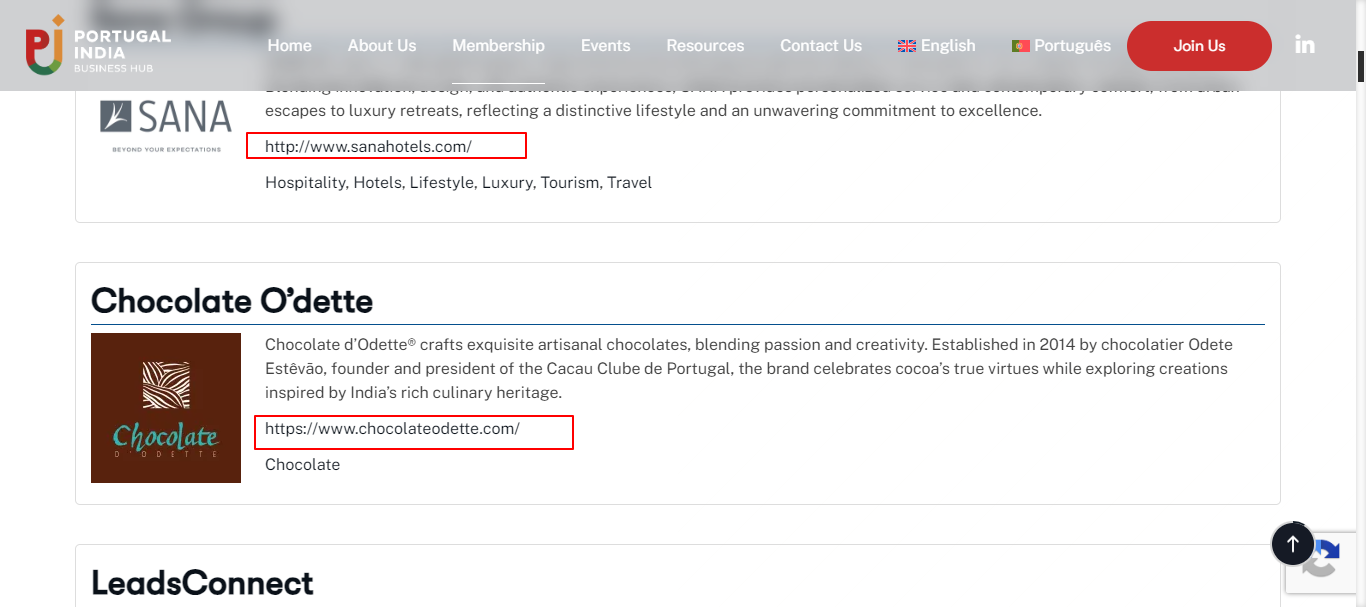Screen dimensions: 1366x607
Task: Open the Resources menu
Action: point(705,46)
